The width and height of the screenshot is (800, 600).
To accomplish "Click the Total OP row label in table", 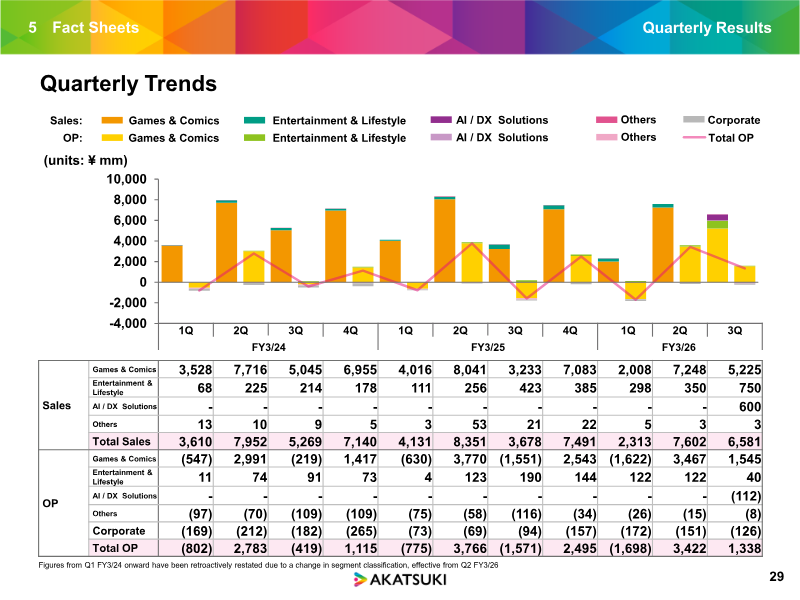I will coord(115,548).
